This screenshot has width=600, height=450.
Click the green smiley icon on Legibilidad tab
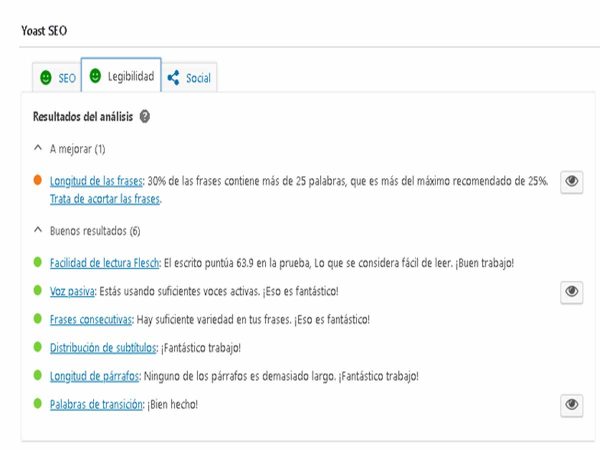click(x=95, y=76)
